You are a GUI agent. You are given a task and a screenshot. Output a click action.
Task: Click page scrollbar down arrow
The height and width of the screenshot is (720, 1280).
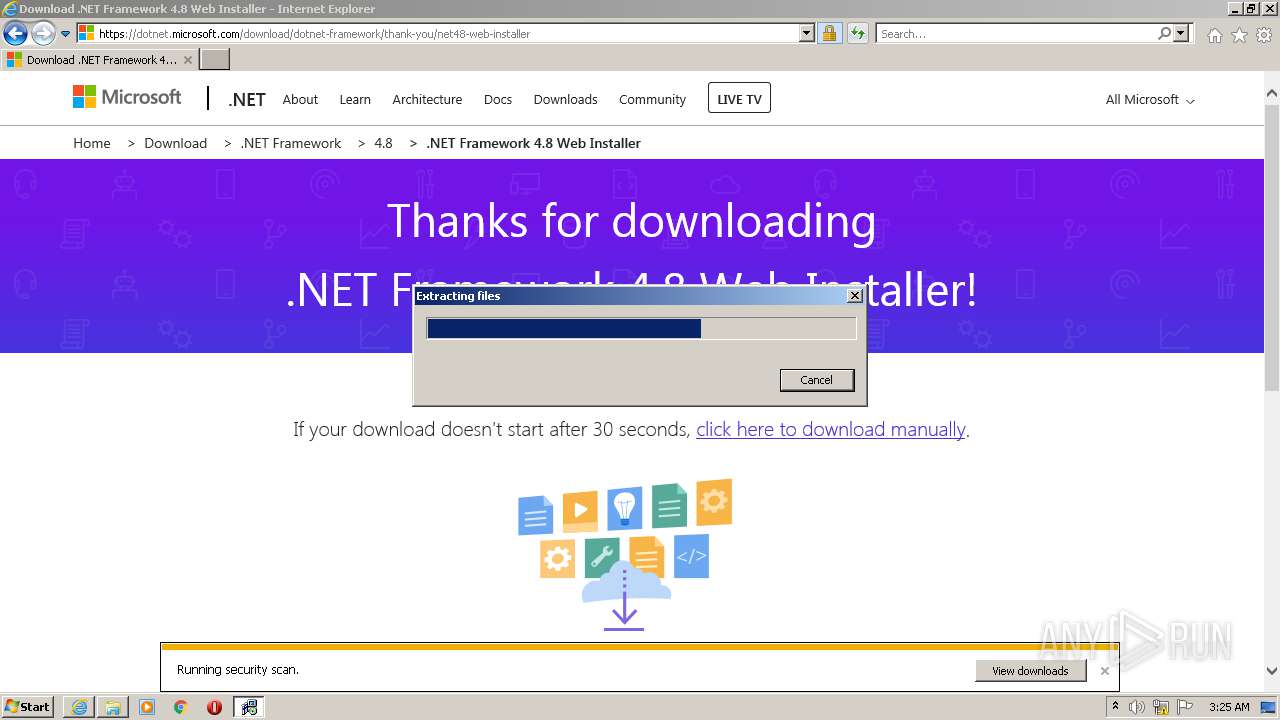(x=1272, y=671)
